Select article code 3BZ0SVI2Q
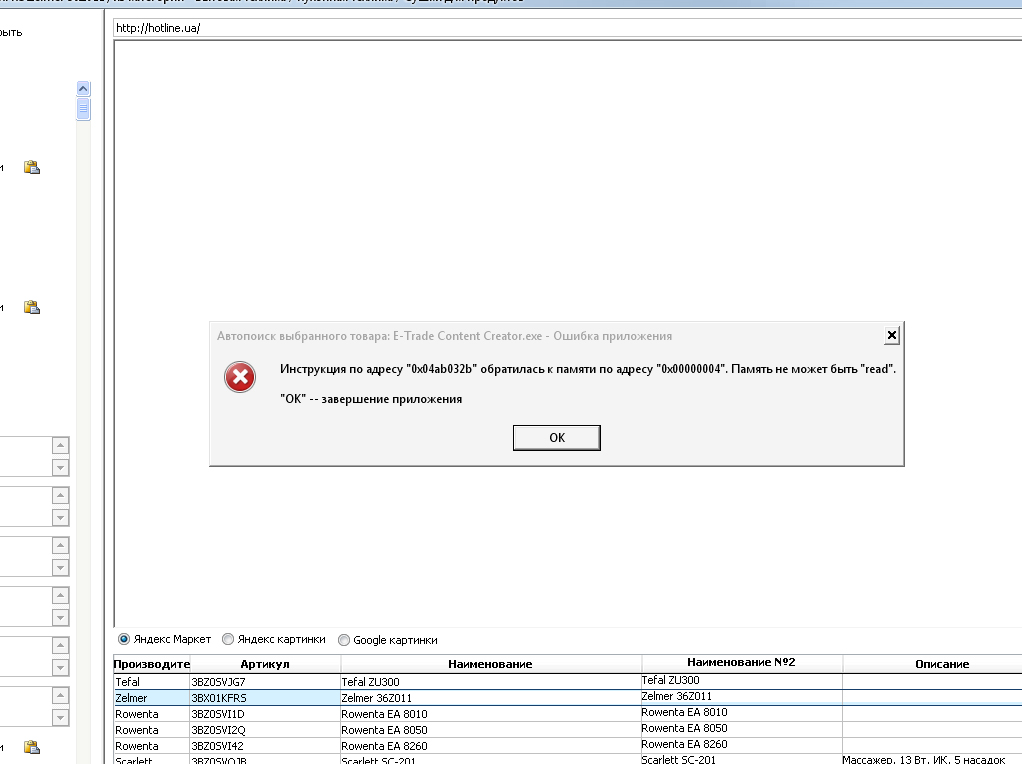This screenshot has height=764, width=1022. pyautogui.click(x=265, y=730)
